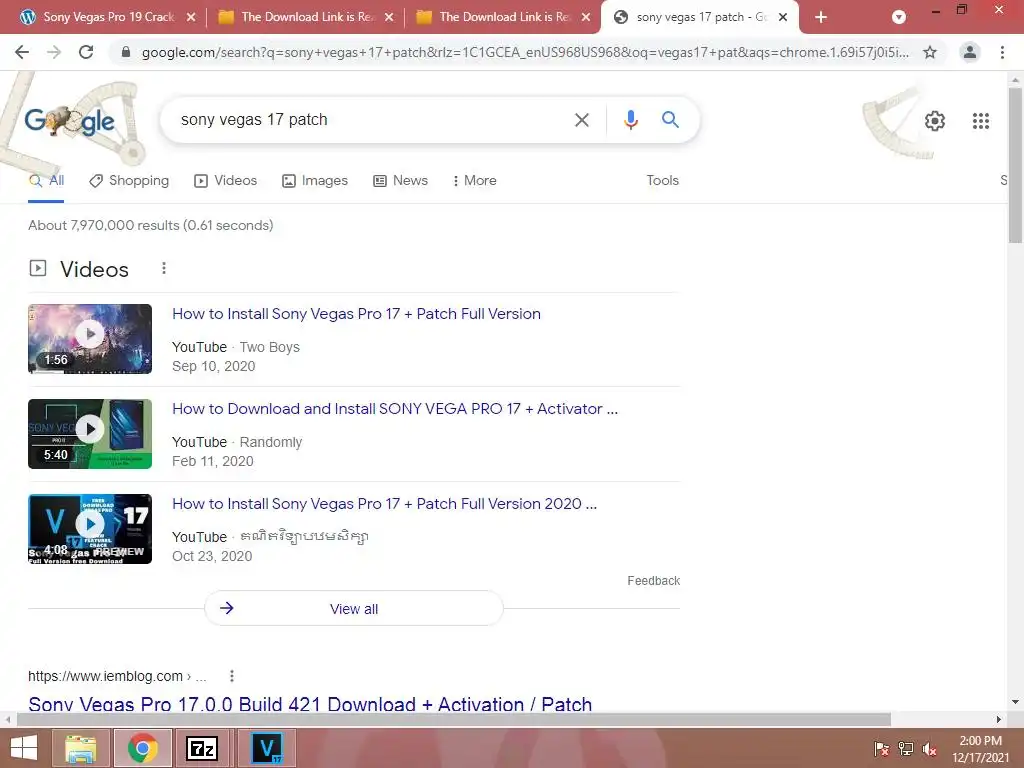
Task: Select the News search filter
Action: 400,181
